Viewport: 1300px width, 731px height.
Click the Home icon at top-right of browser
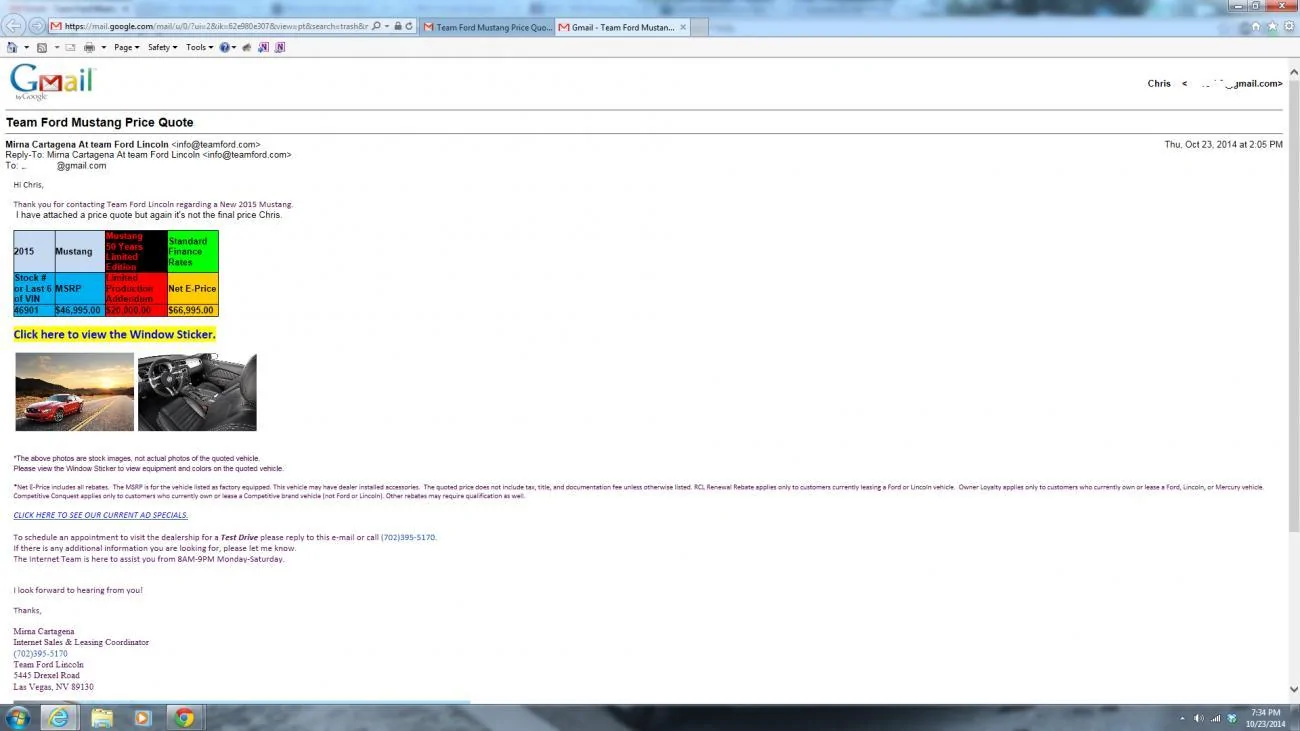pos(1256,27)
